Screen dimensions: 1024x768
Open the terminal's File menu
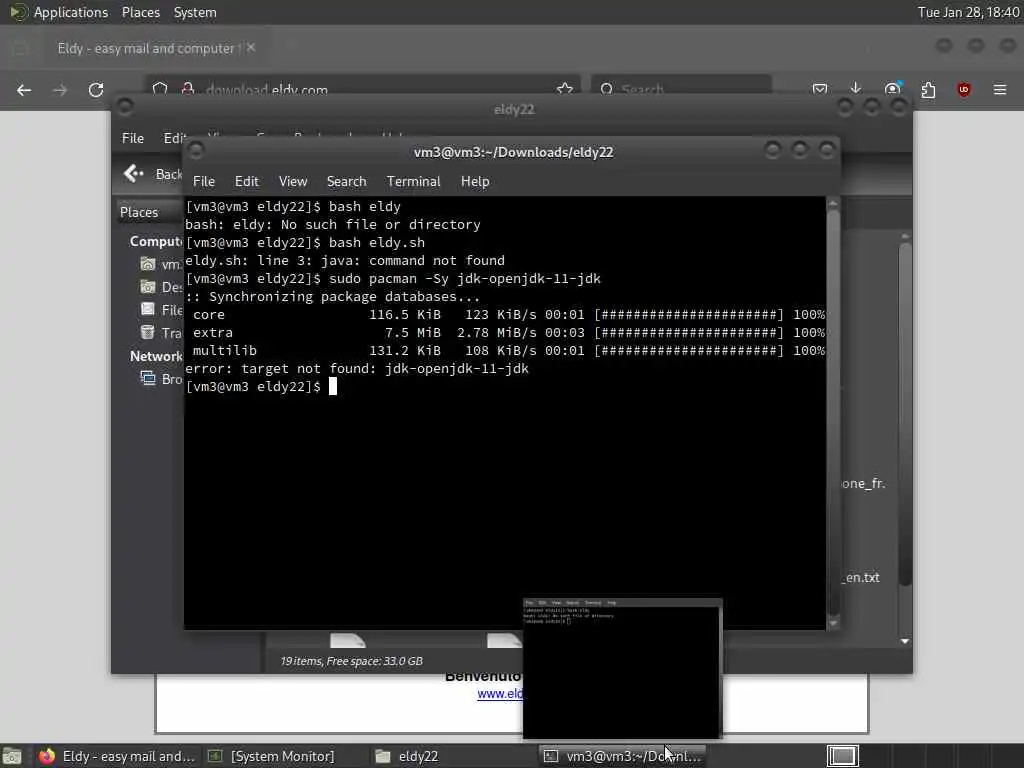[x=204, y=182]
